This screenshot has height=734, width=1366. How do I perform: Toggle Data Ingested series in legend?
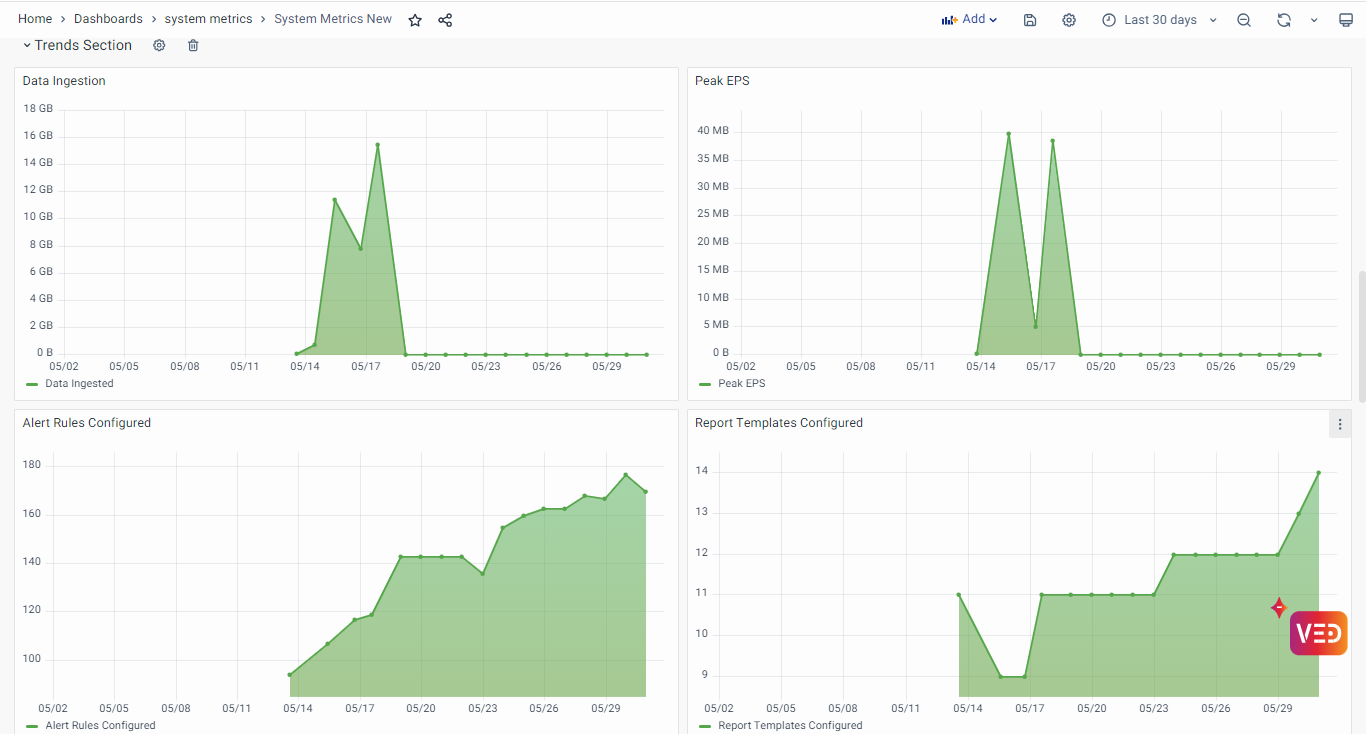(79, 384)
